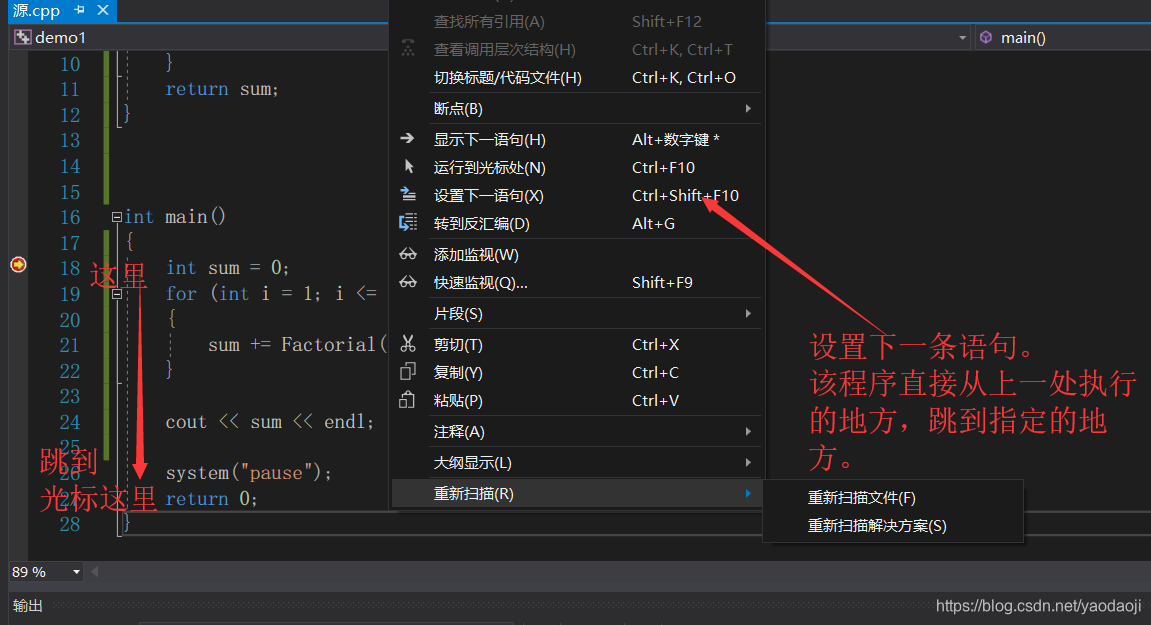Click the Paste clipboard icon

click(407, 400)
